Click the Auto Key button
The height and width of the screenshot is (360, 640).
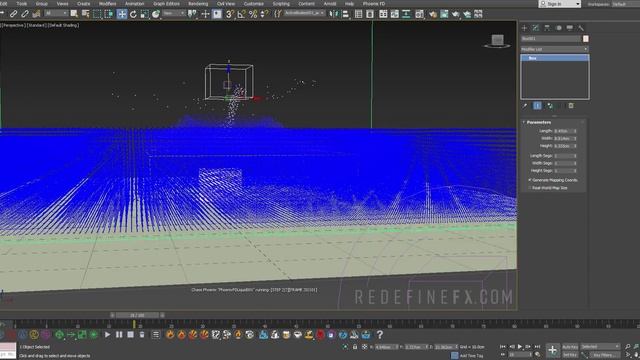coord(570,347)
